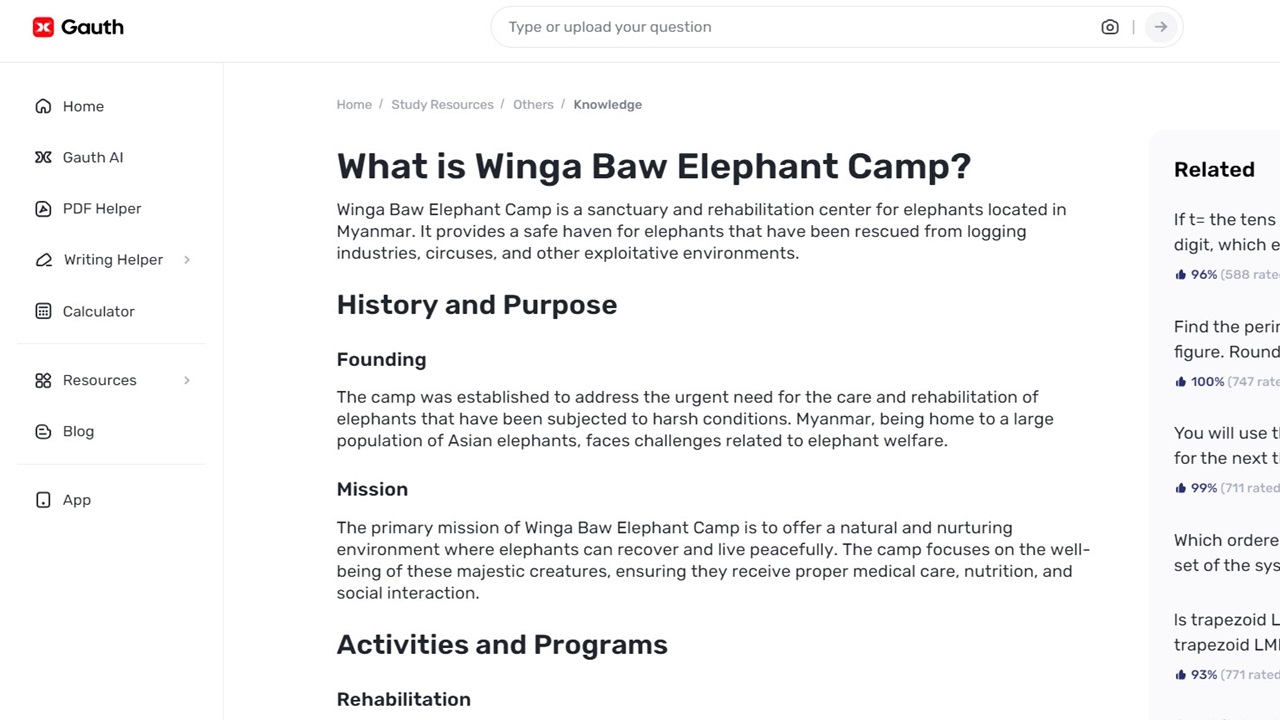Click the Gauth logo
This screenshot has width=1280, height=720.
tap(78, 27)
